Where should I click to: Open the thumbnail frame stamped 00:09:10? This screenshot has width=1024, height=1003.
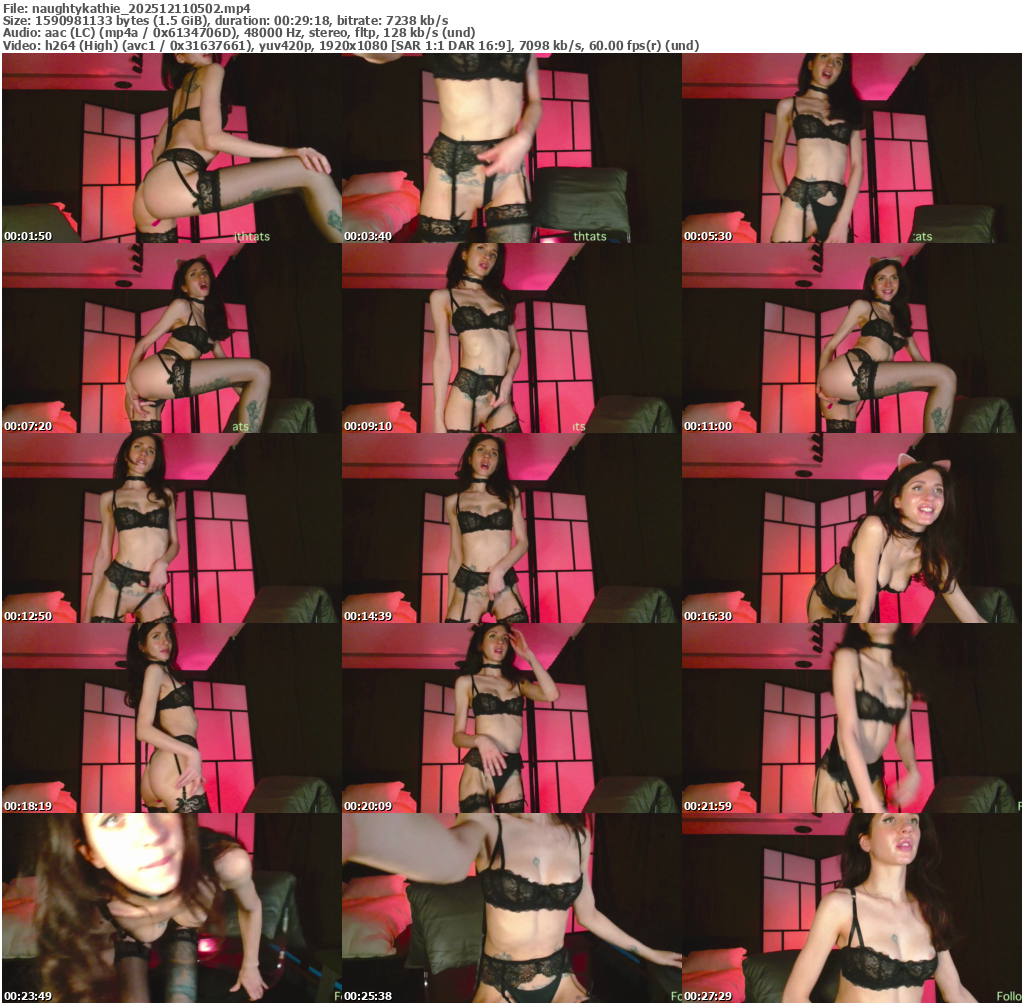point(512,338)
